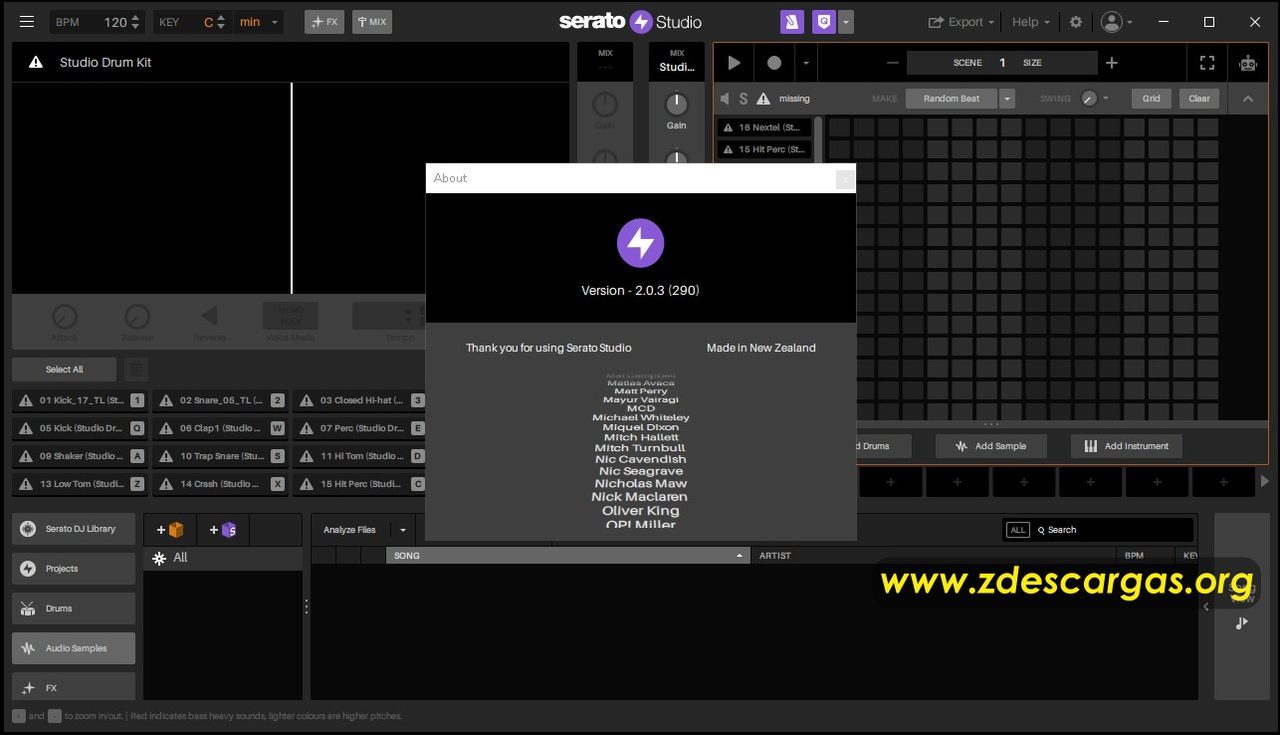Click Analyze Files button
1280x735 pixels.
tap(350, 530)
